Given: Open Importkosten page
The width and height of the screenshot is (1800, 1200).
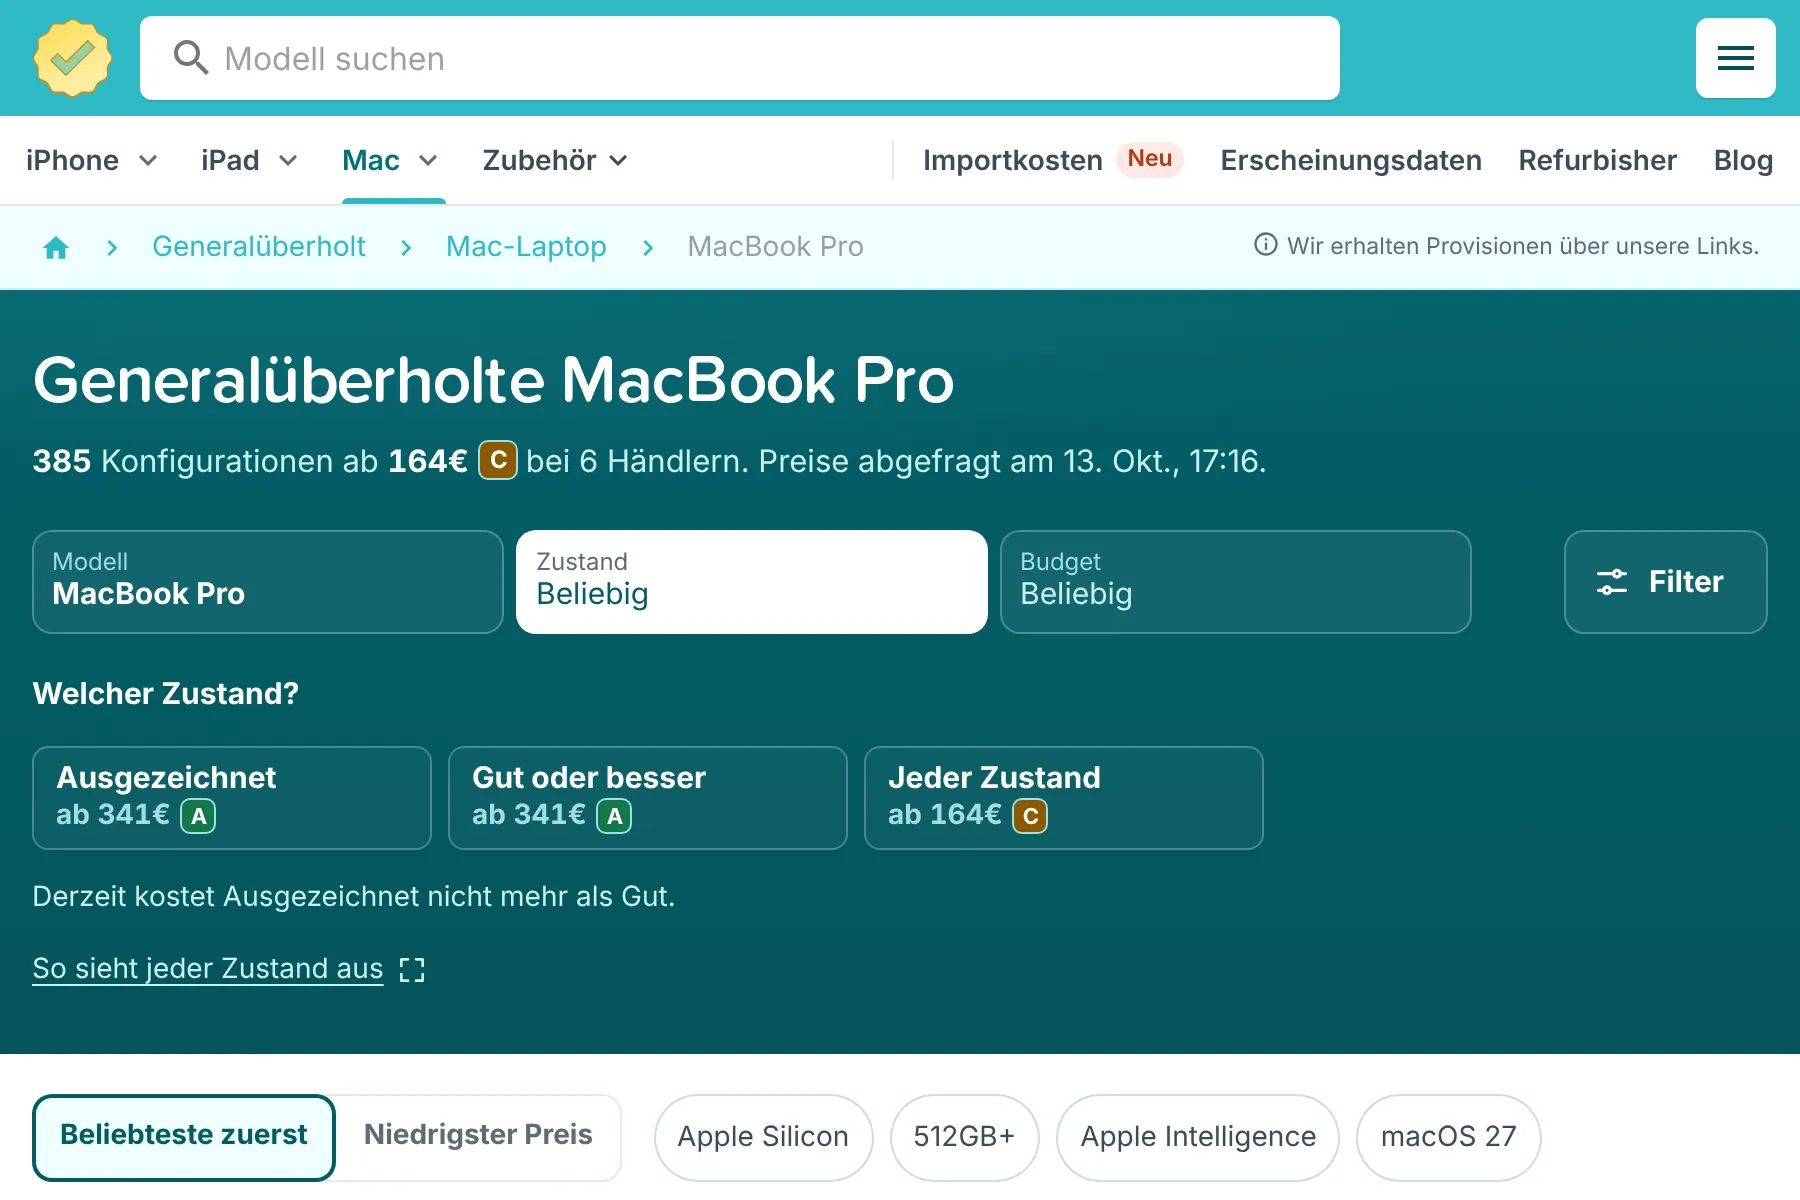Looking at the screenshot, I should (x=1012, y=160).
